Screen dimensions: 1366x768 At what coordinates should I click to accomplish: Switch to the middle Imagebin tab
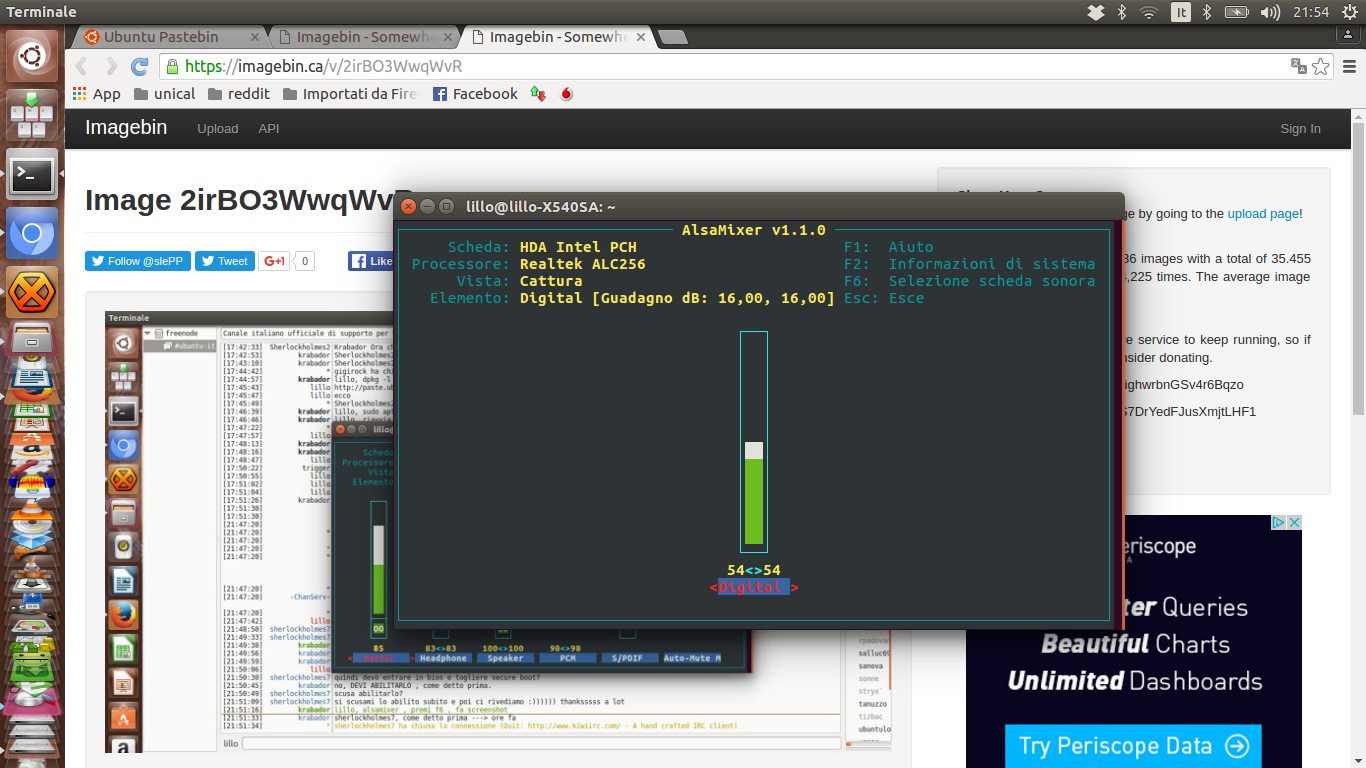(365, 37)
